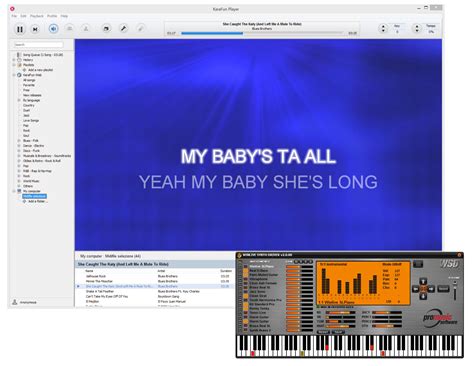Skip to the next song
The image size is (474, 366).
(35, 29)
